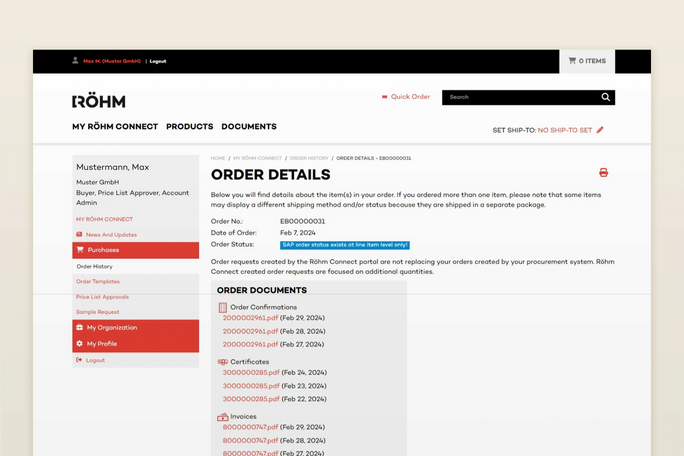Open the Products menu
This screenshot has height=456, width=684.
(x=189, y=127)
